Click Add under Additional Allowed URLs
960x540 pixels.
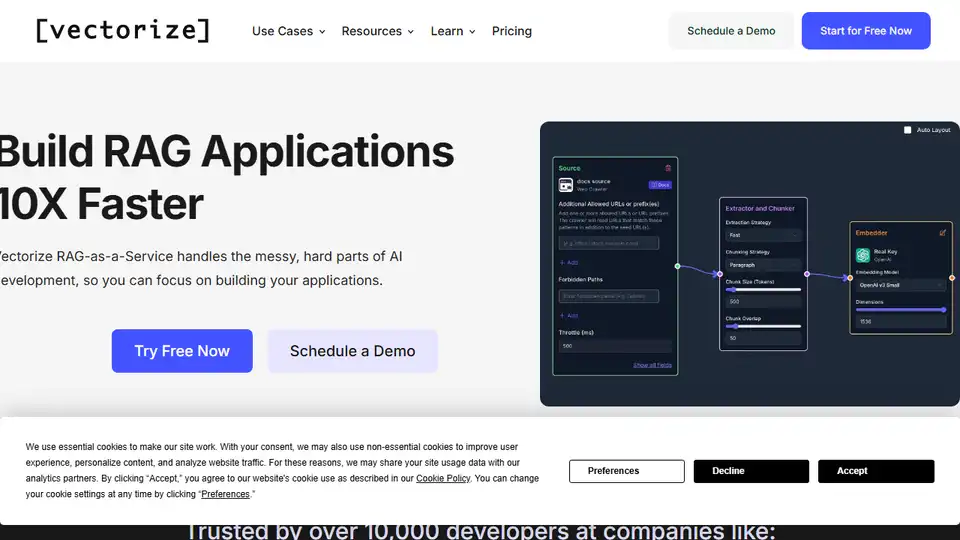pos(569,263)
